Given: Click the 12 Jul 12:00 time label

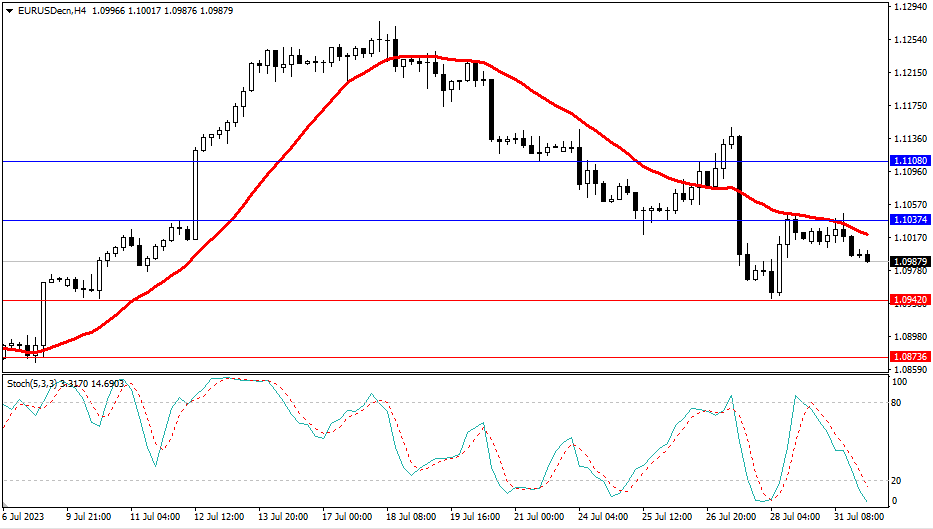Looking at the screenshot, I should point(217,518).
